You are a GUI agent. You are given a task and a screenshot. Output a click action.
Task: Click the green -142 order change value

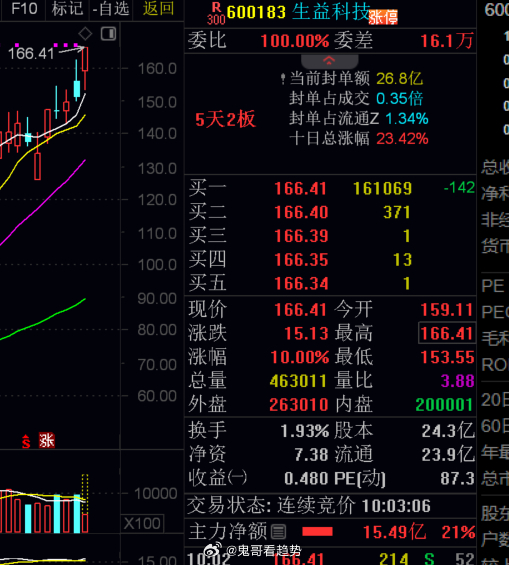point(459,188)
